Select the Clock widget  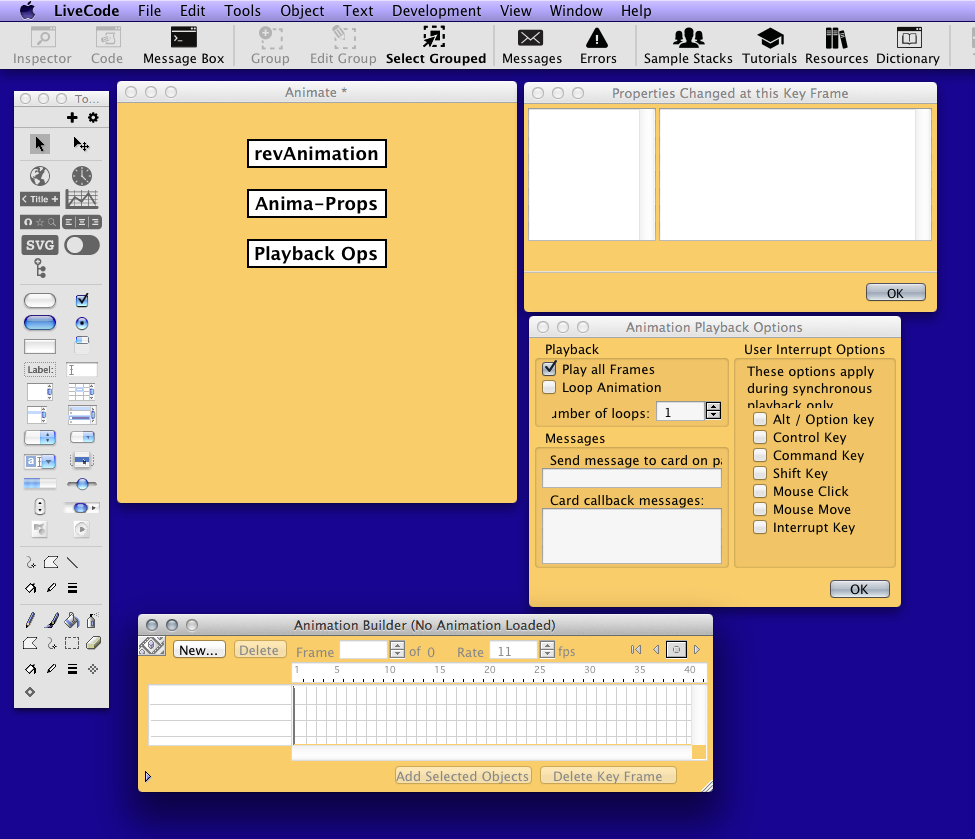81,176
